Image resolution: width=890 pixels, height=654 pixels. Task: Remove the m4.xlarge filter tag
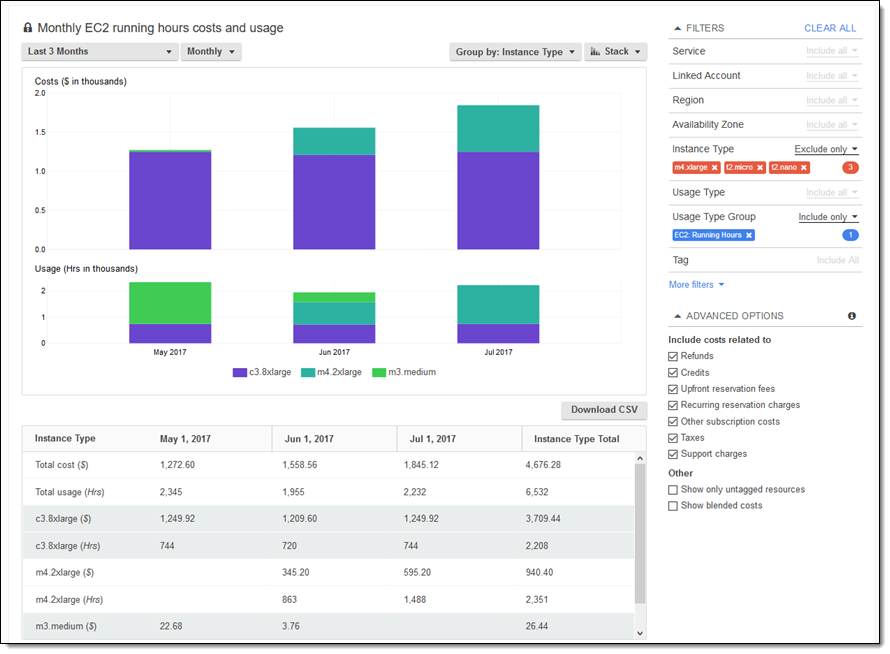tap(714, 168)
